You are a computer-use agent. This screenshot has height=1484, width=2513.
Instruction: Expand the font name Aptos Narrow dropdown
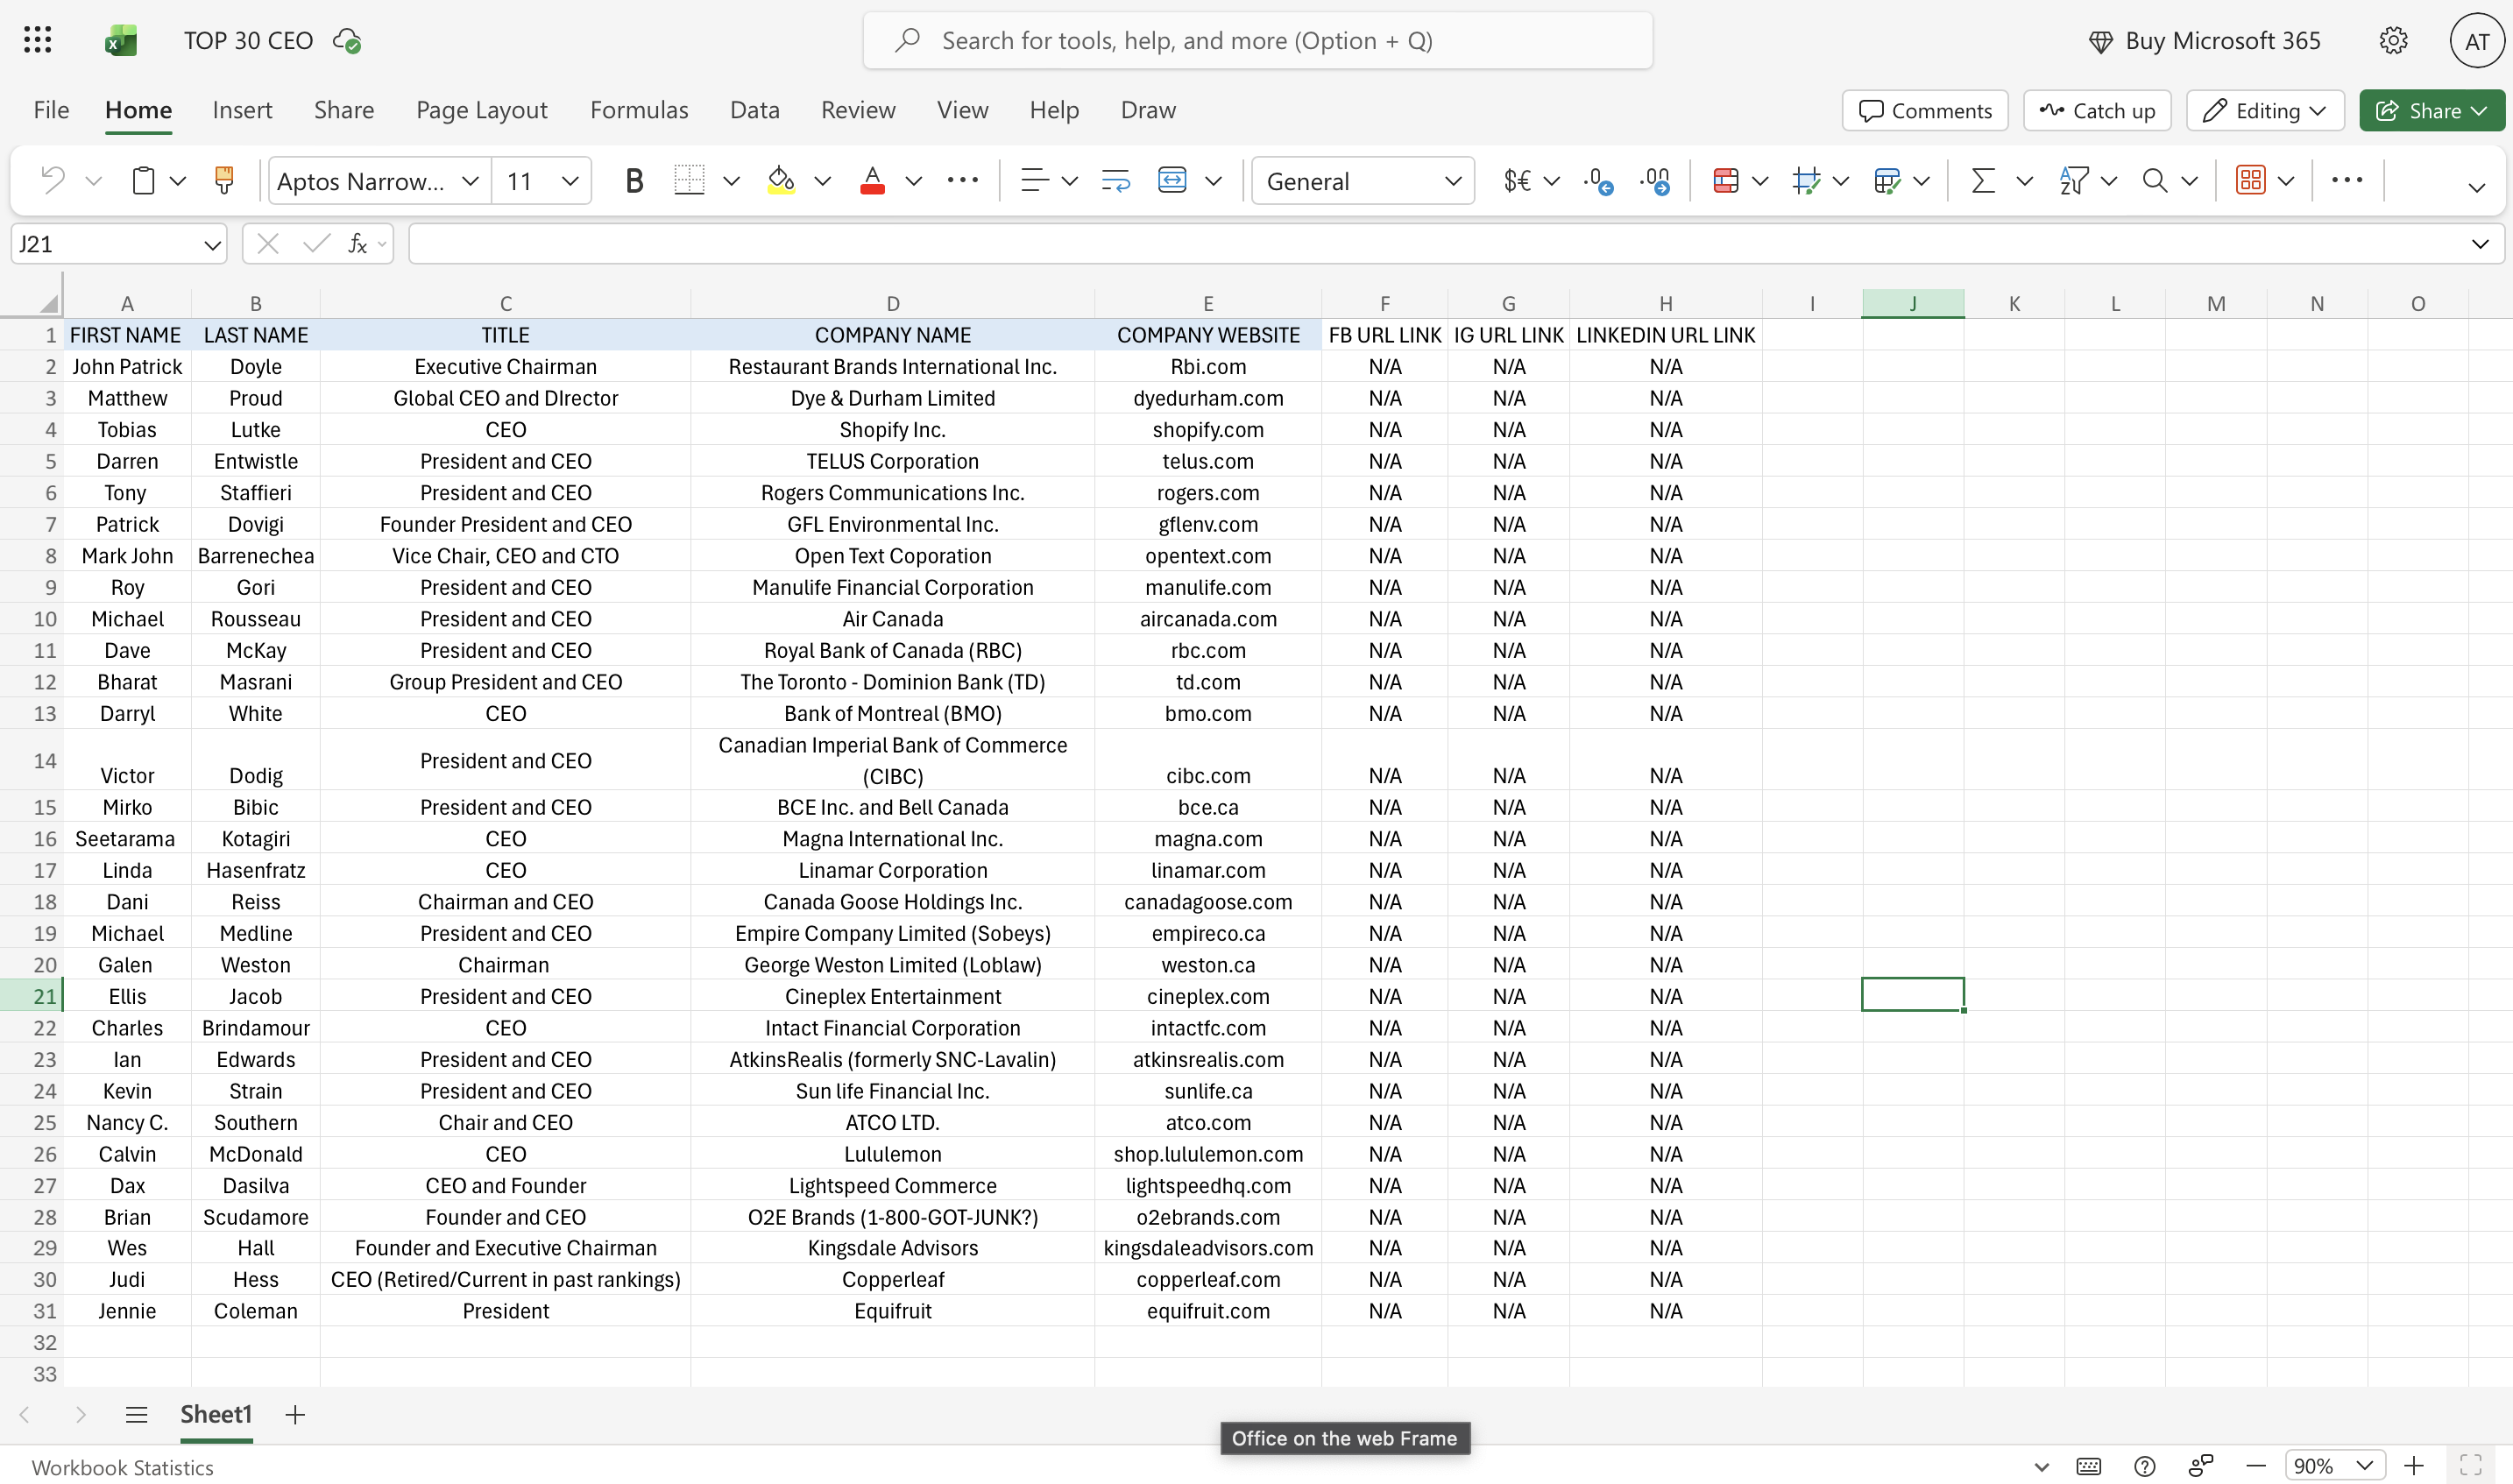point(469,181)
